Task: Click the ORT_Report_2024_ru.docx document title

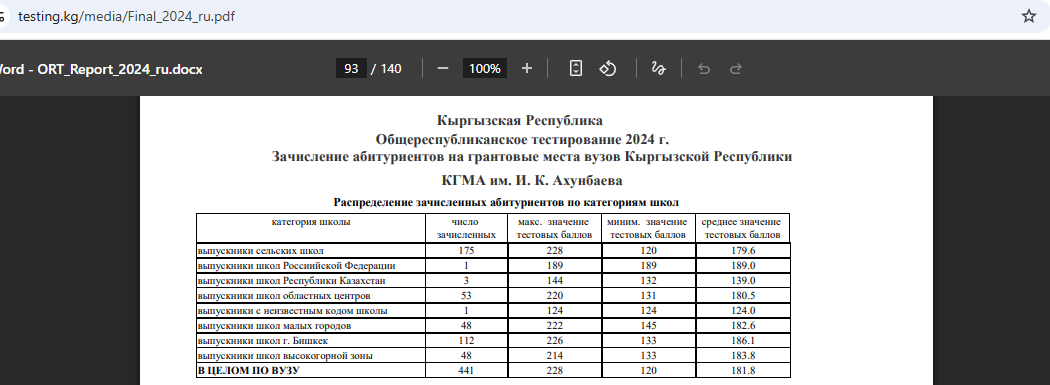Action: point(120,69)
